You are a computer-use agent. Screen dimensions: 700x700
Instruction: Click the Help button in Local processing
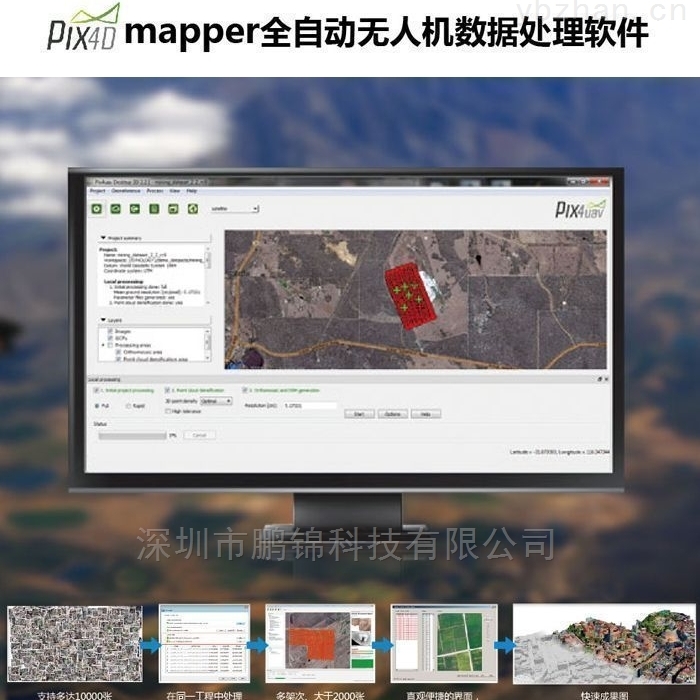click(426, 414)
